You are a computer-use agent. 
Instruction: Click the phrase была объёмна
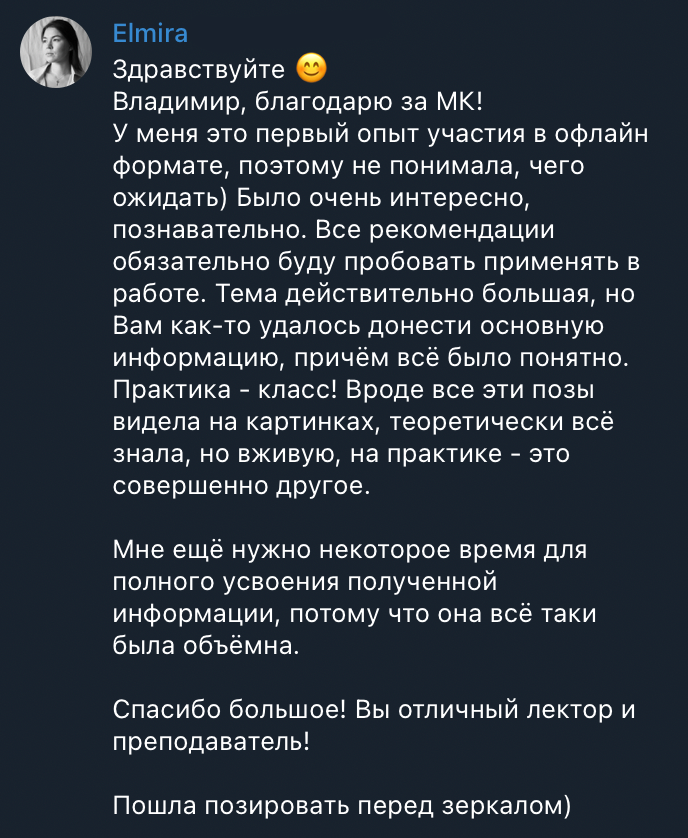pyautogui.click(x=205, y=645)
